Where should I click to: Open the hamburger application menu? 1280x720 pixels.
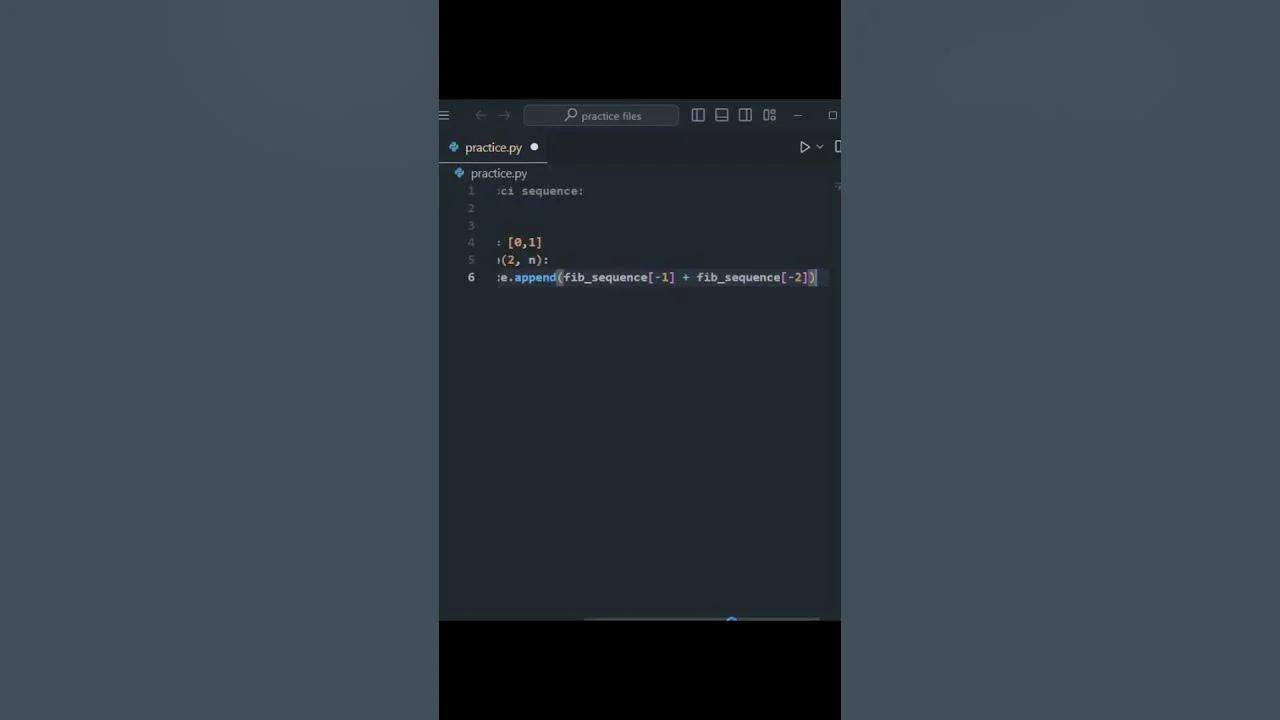(444, 116)
